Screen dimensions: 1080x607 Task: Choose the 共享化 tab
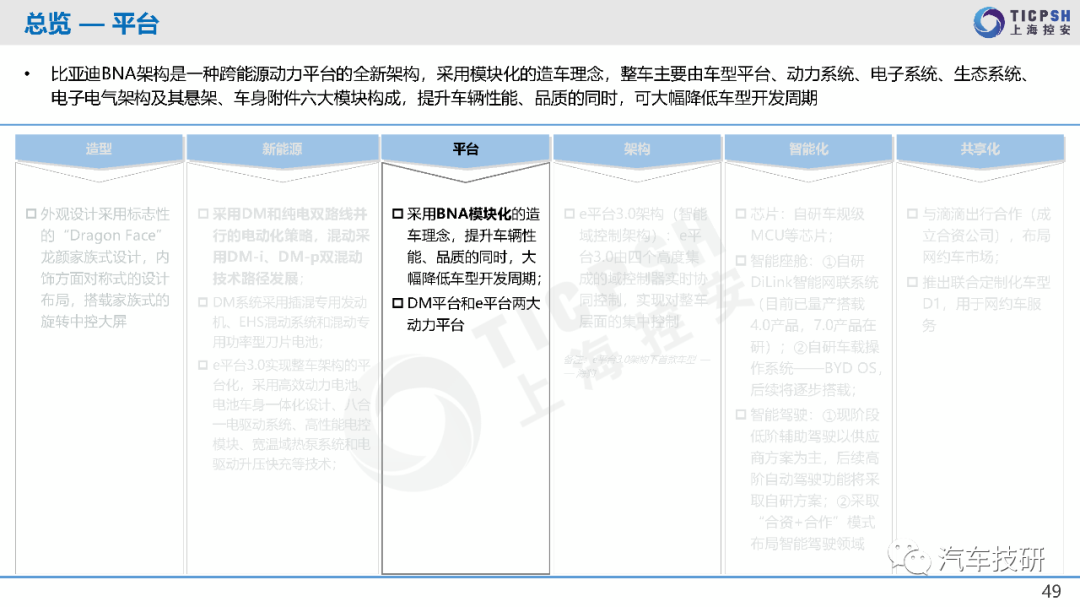(x=980, y=149)
